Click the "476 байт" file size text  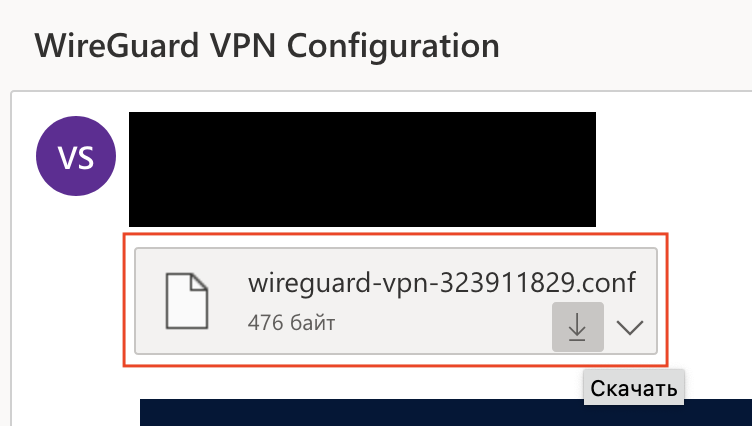coord(291,323)
